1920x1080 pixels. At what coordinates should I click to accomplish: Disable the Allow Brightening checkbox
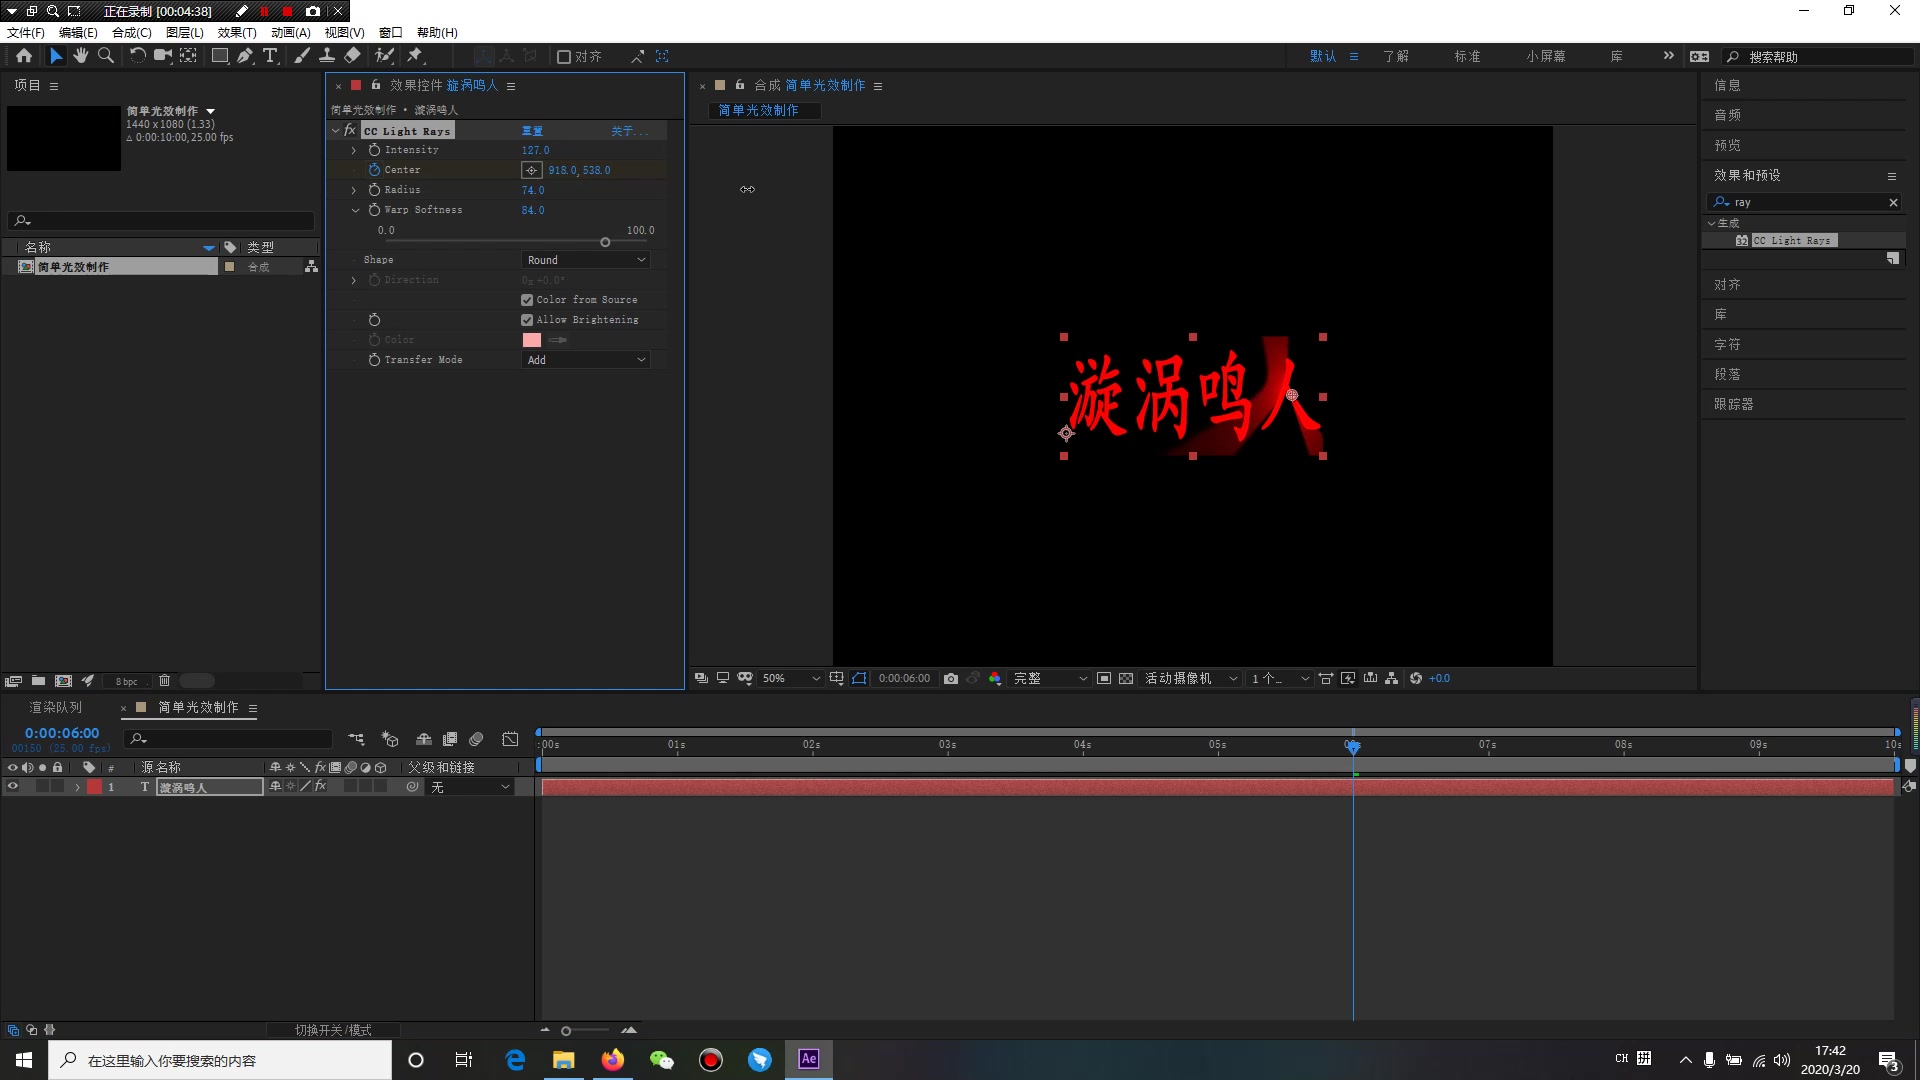tap(527, 319)
